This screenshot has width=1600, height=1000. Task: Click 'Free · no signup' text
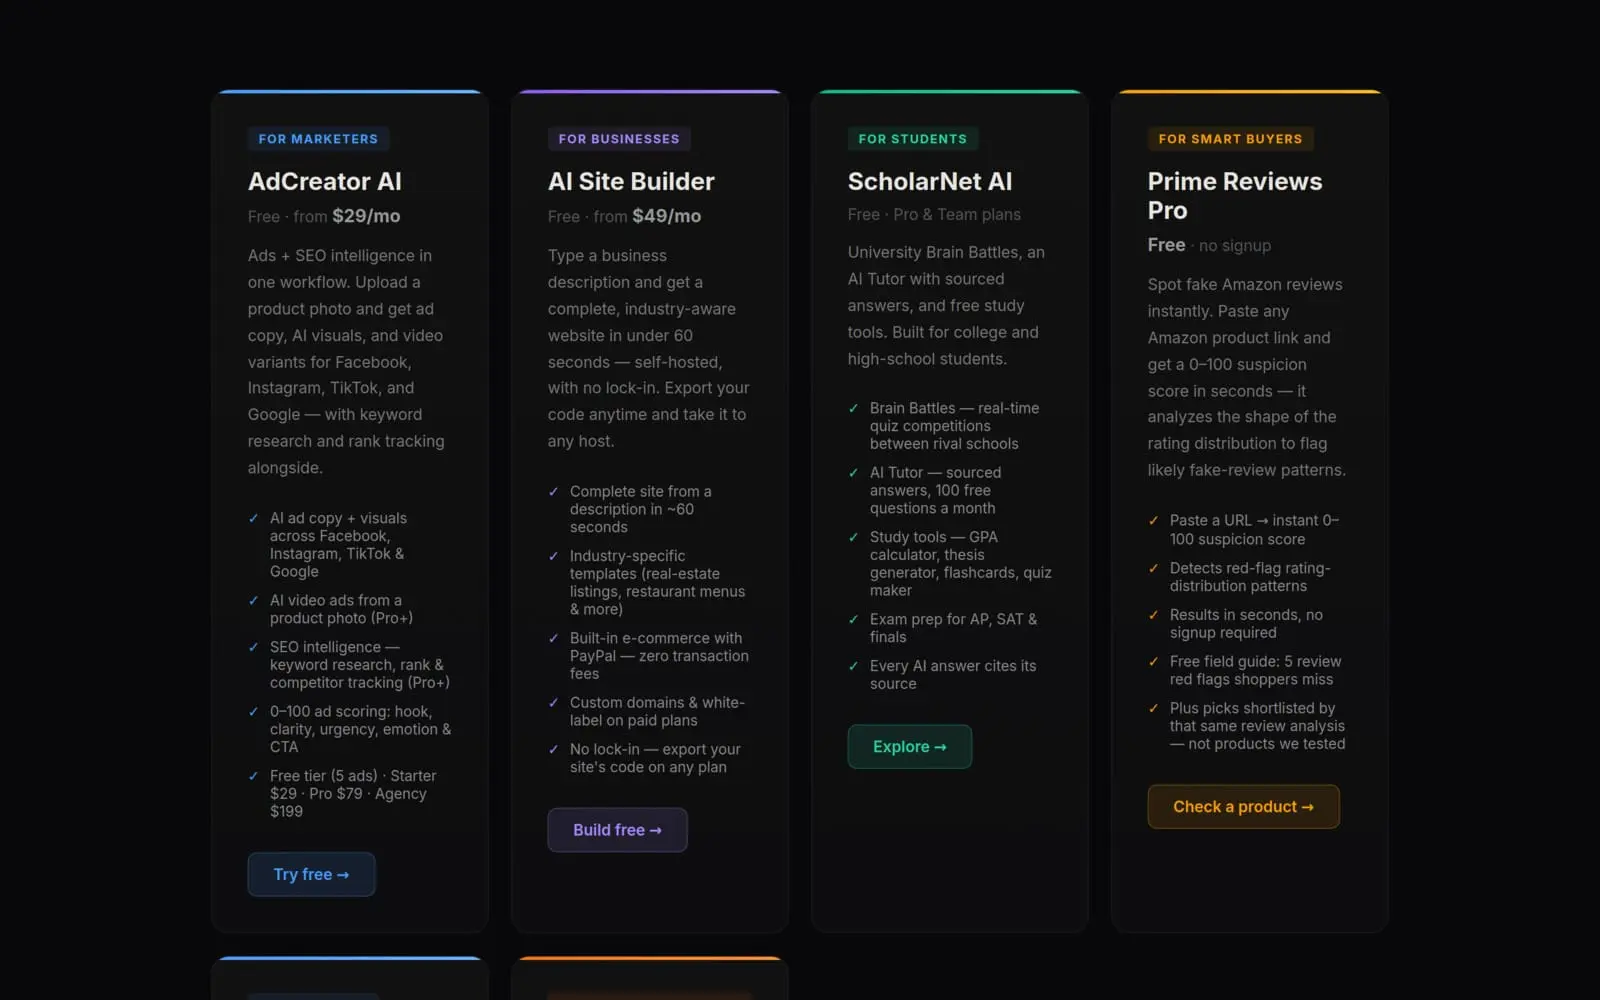click(x=1209, y=245)
